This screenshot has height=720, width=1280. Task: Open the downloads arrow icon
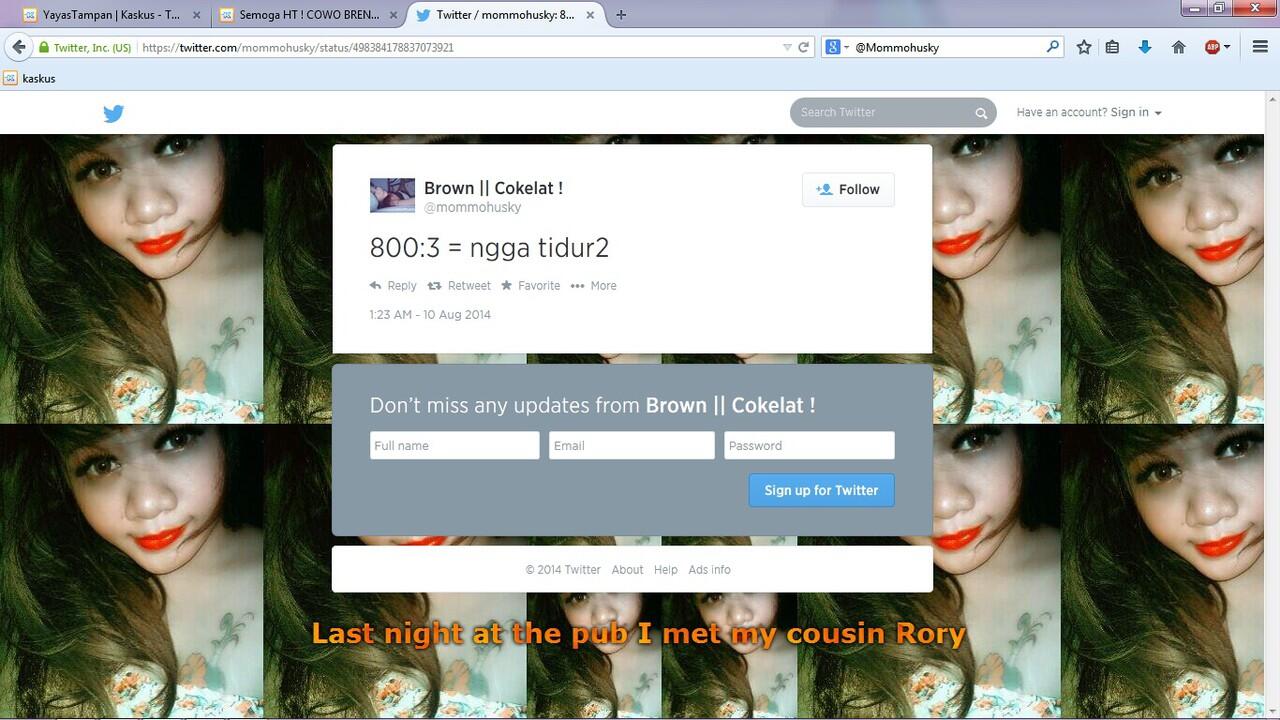pyautogui.click(x=1145, y=47)
